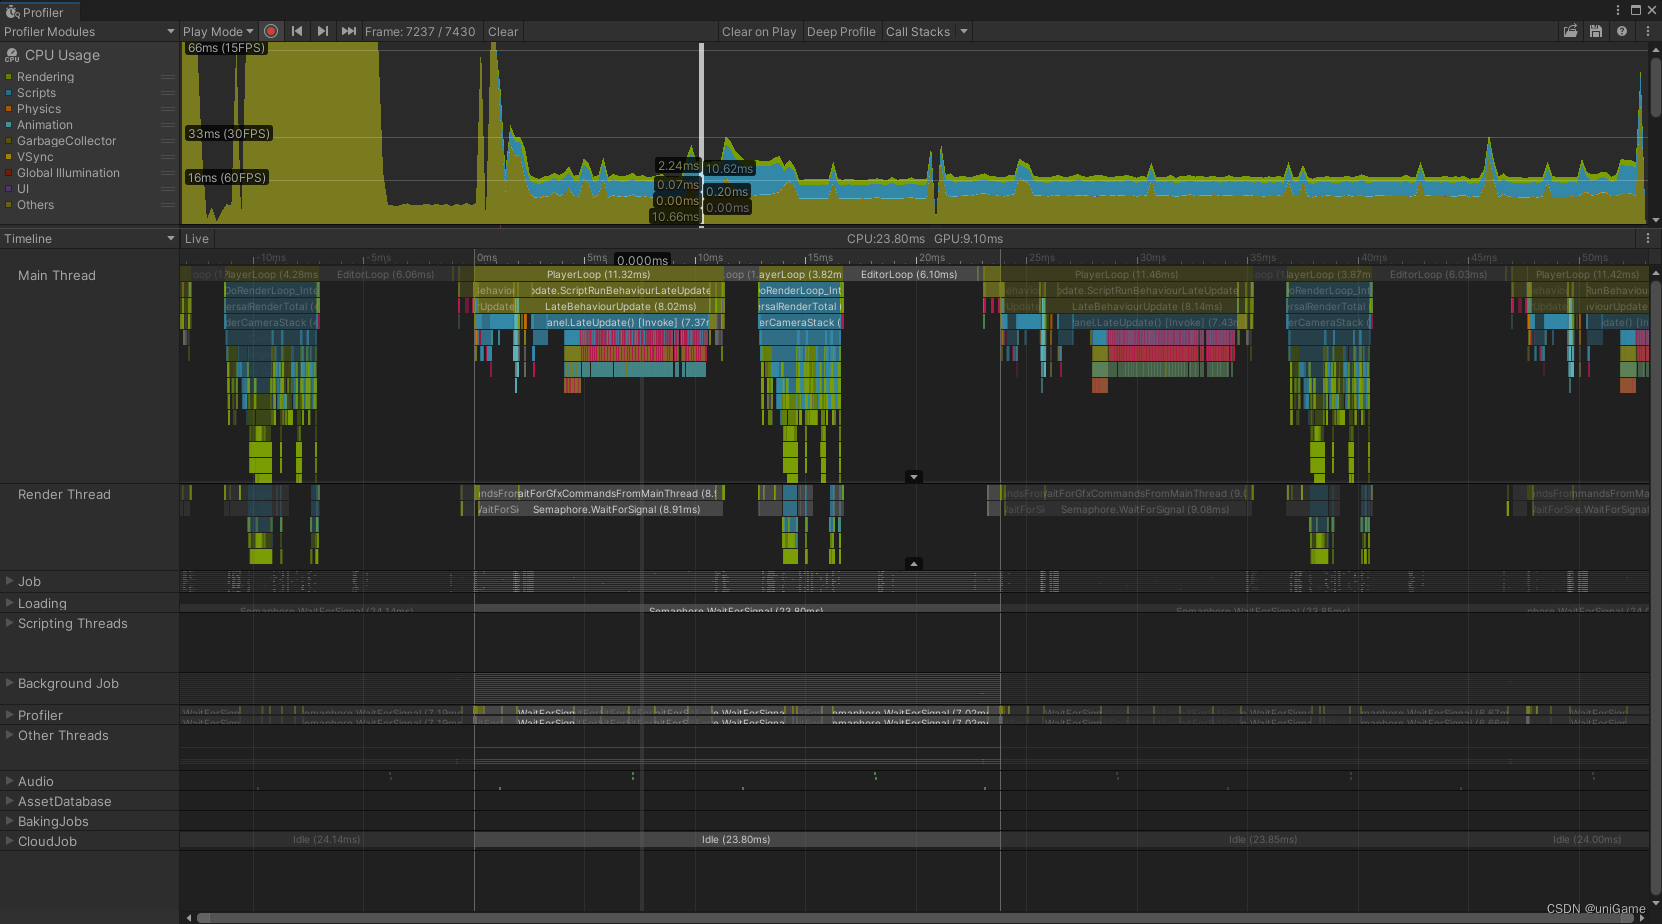
Task: Click the Clear button
Action: point(503,32)
